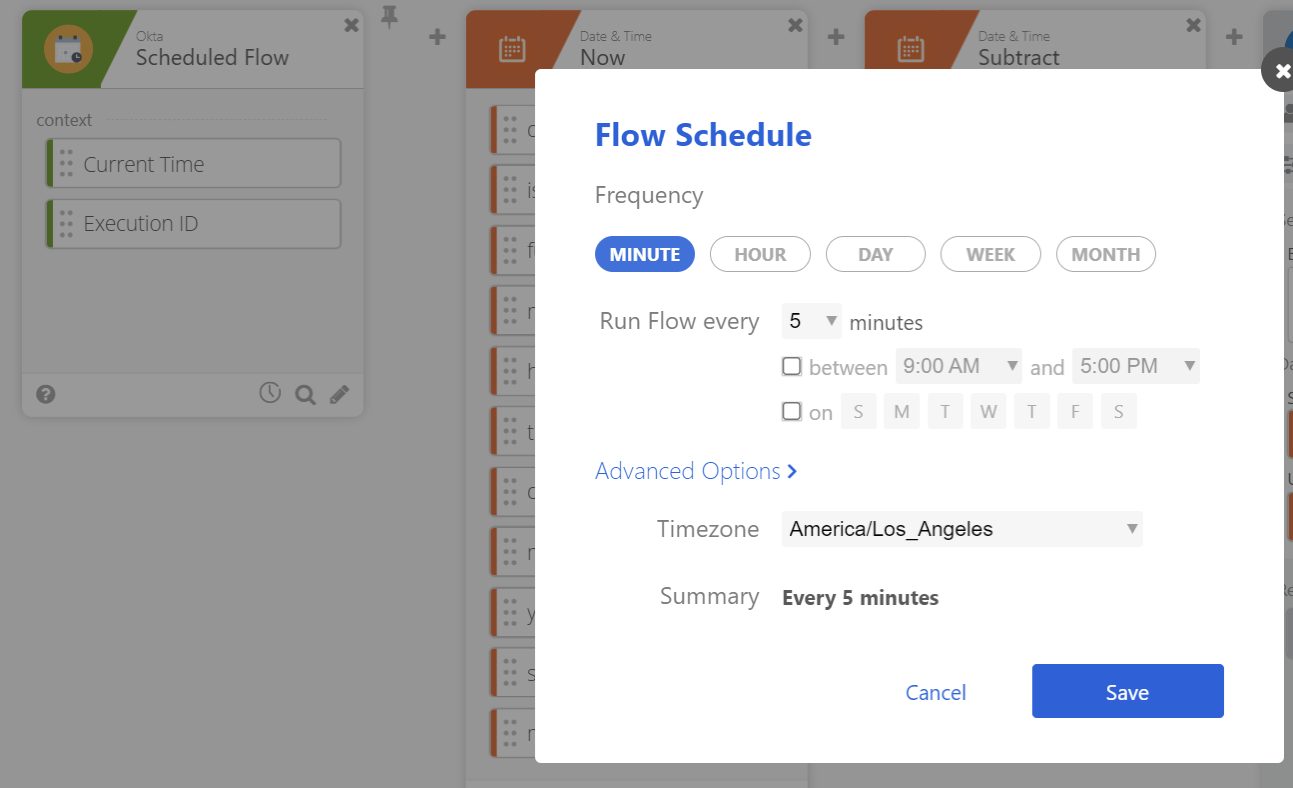Click the Subtract card calendar icon
This screenshot has height=788, width=1293.
pyautogui.click(x=910, y=49)
